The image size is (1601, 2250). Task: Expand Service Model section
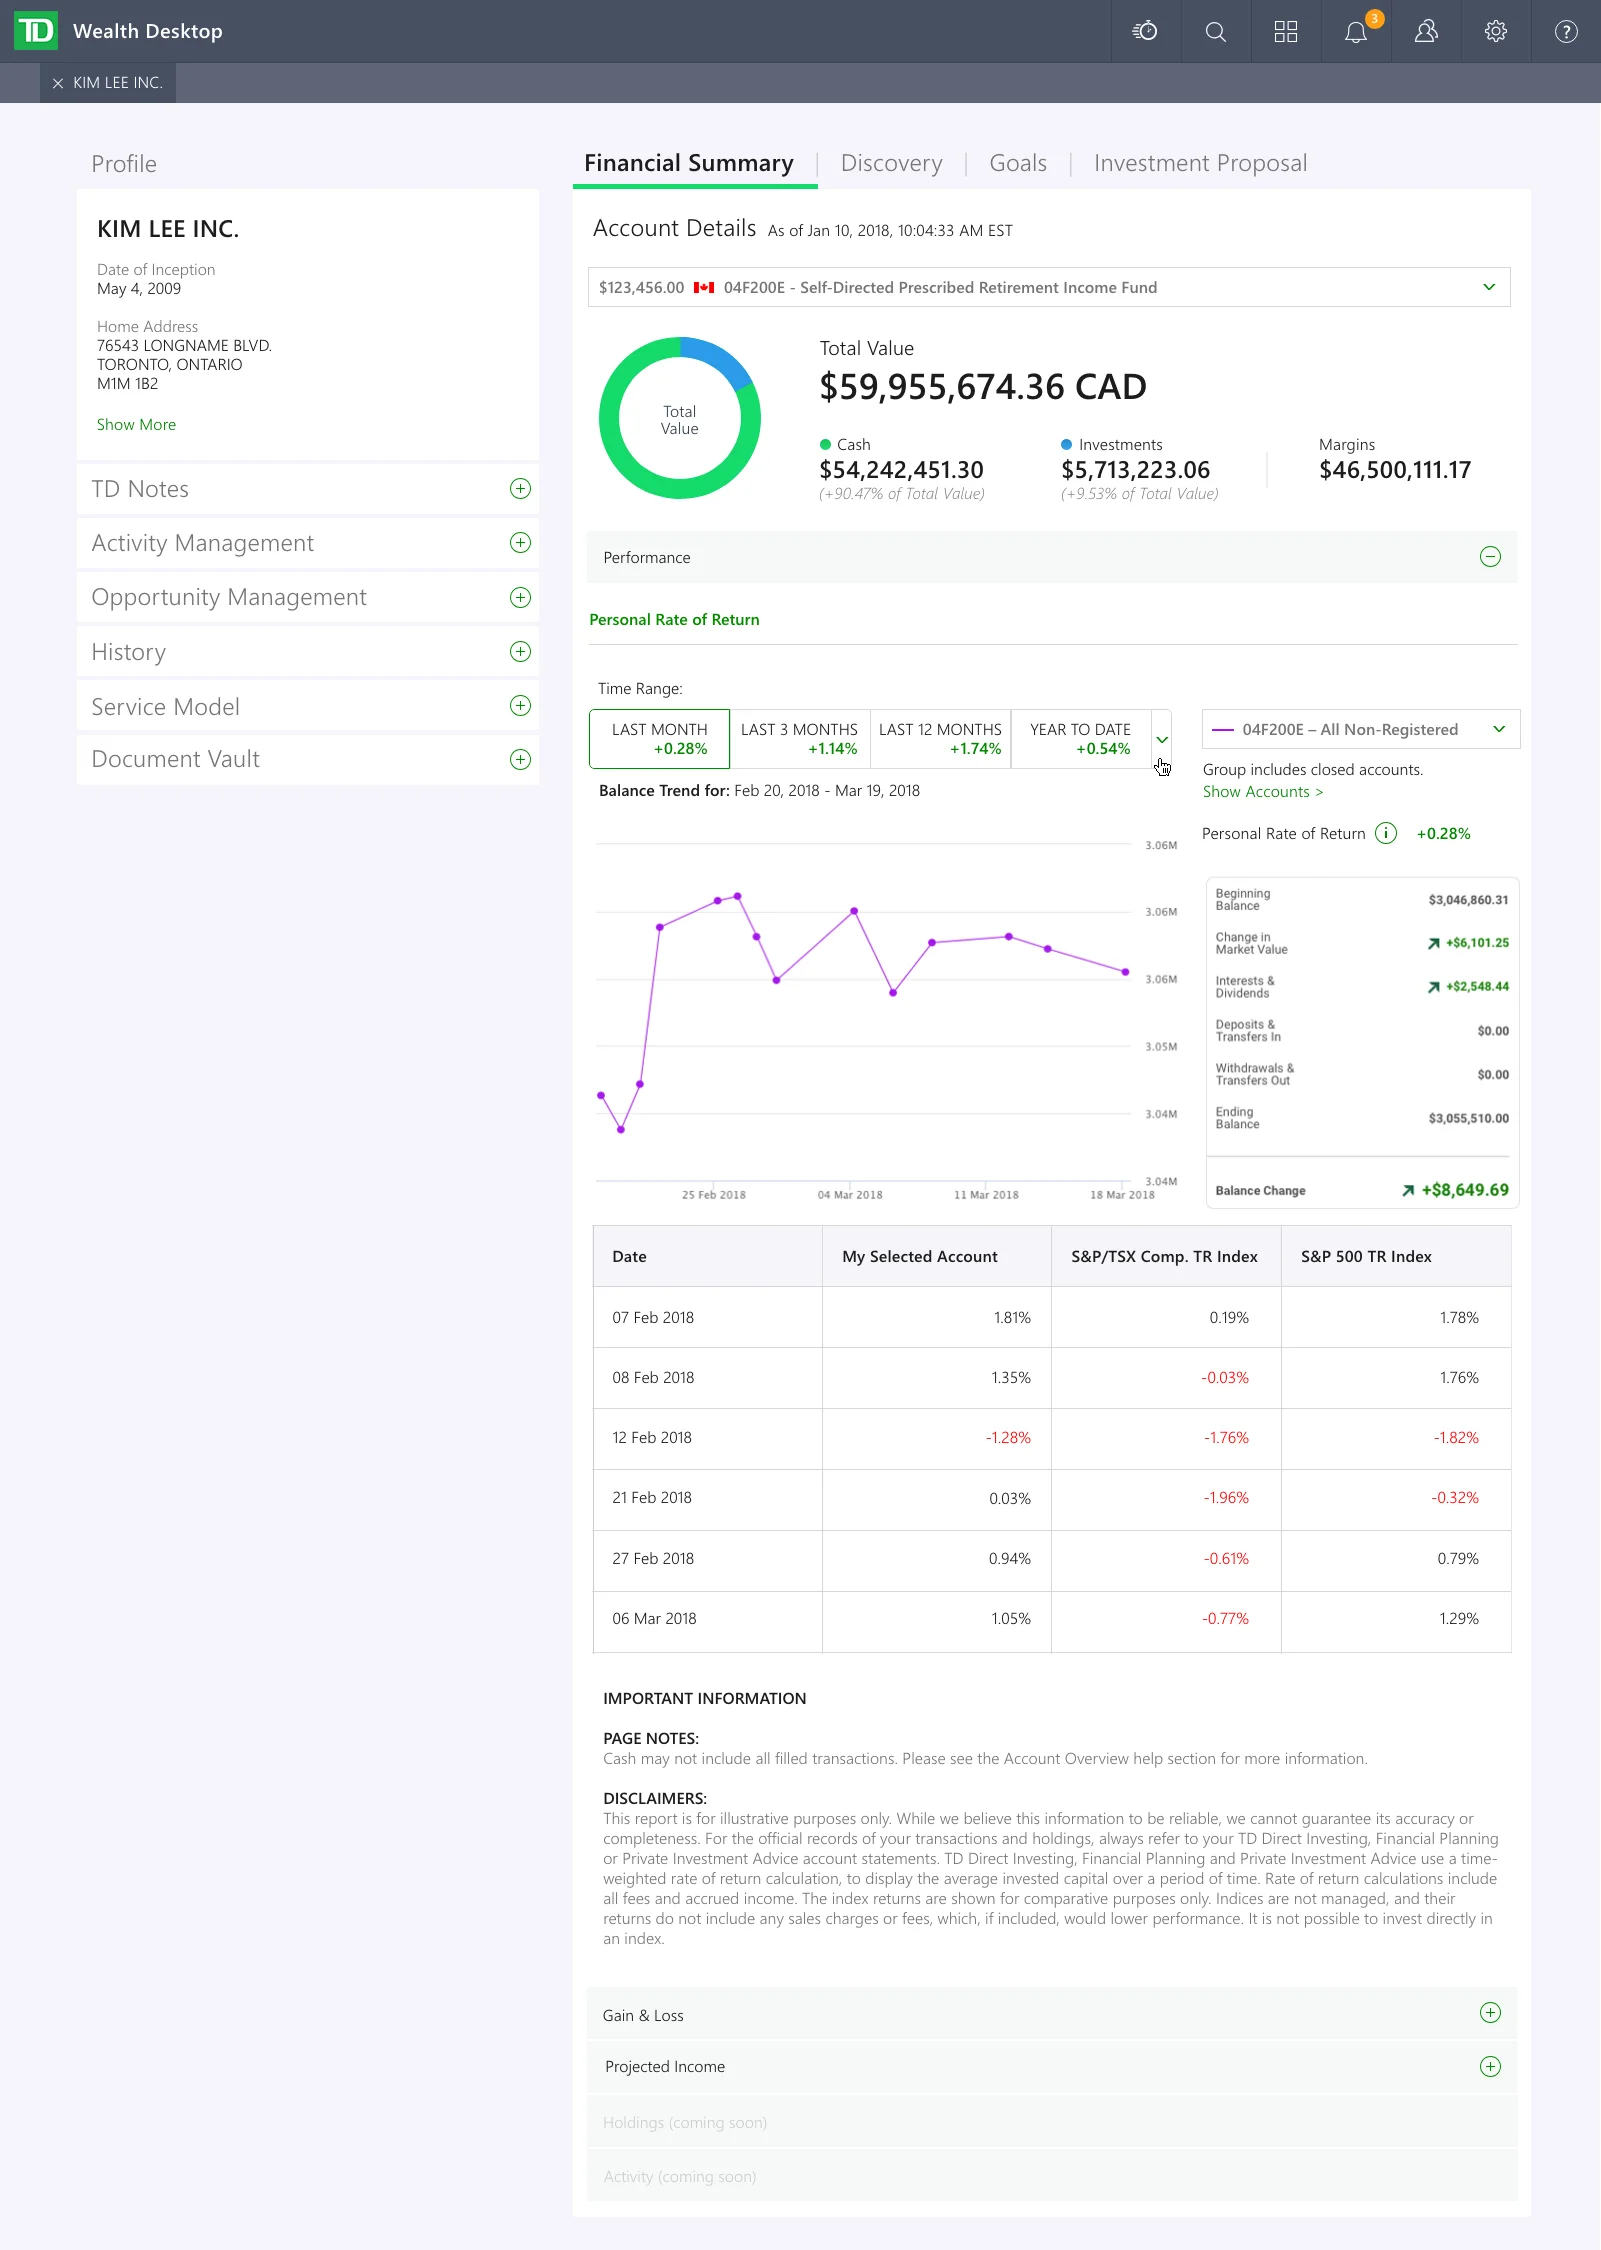[520, 706]
